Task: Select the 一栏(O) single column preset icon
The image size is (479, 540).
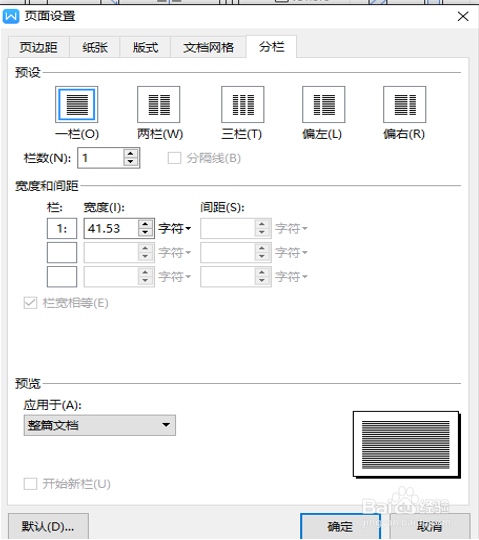Action: coord(76,105)
